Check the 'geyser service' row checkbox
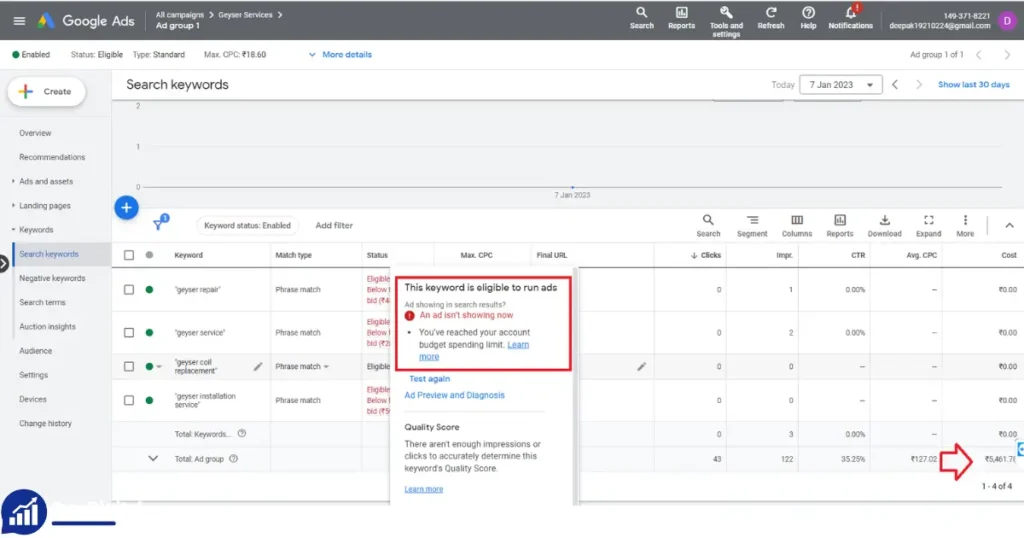Screen dimensions: 1024x538 coord(129,332)
